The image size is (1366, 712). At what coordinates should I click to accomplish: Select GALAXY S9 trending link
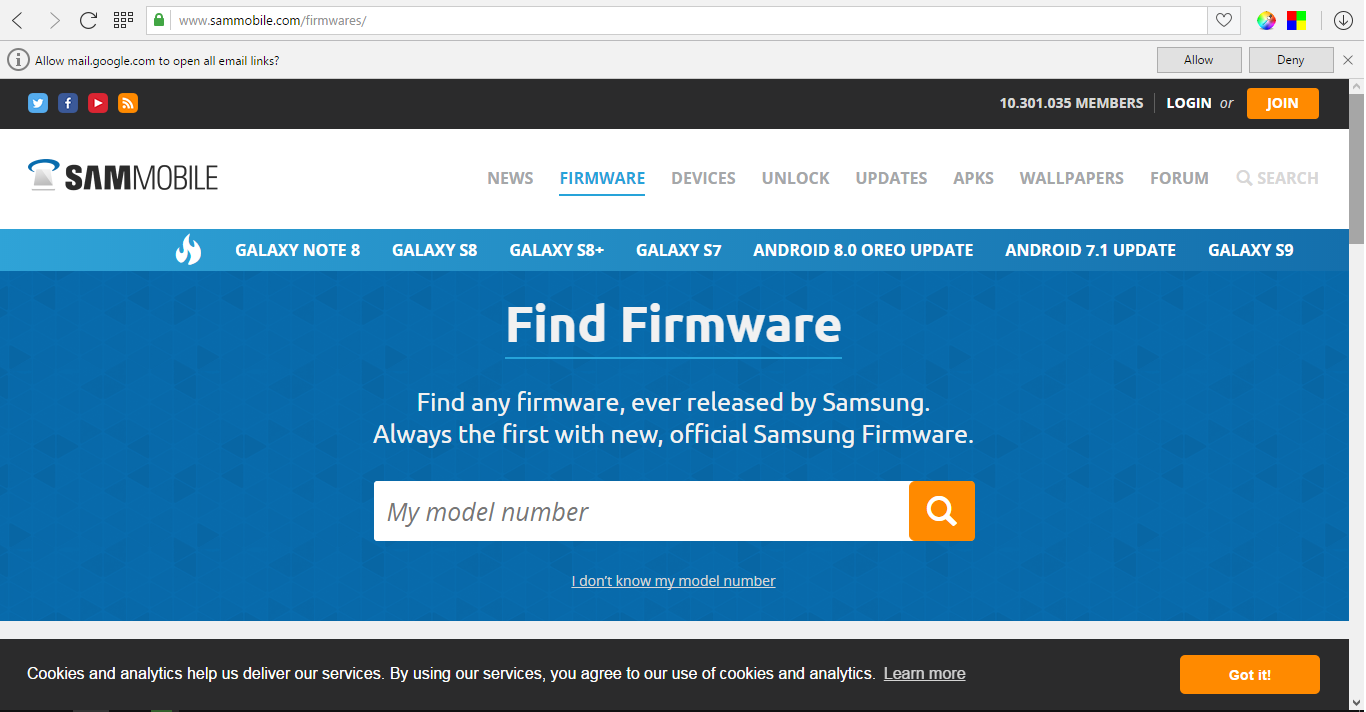(x=1250, y=250)
